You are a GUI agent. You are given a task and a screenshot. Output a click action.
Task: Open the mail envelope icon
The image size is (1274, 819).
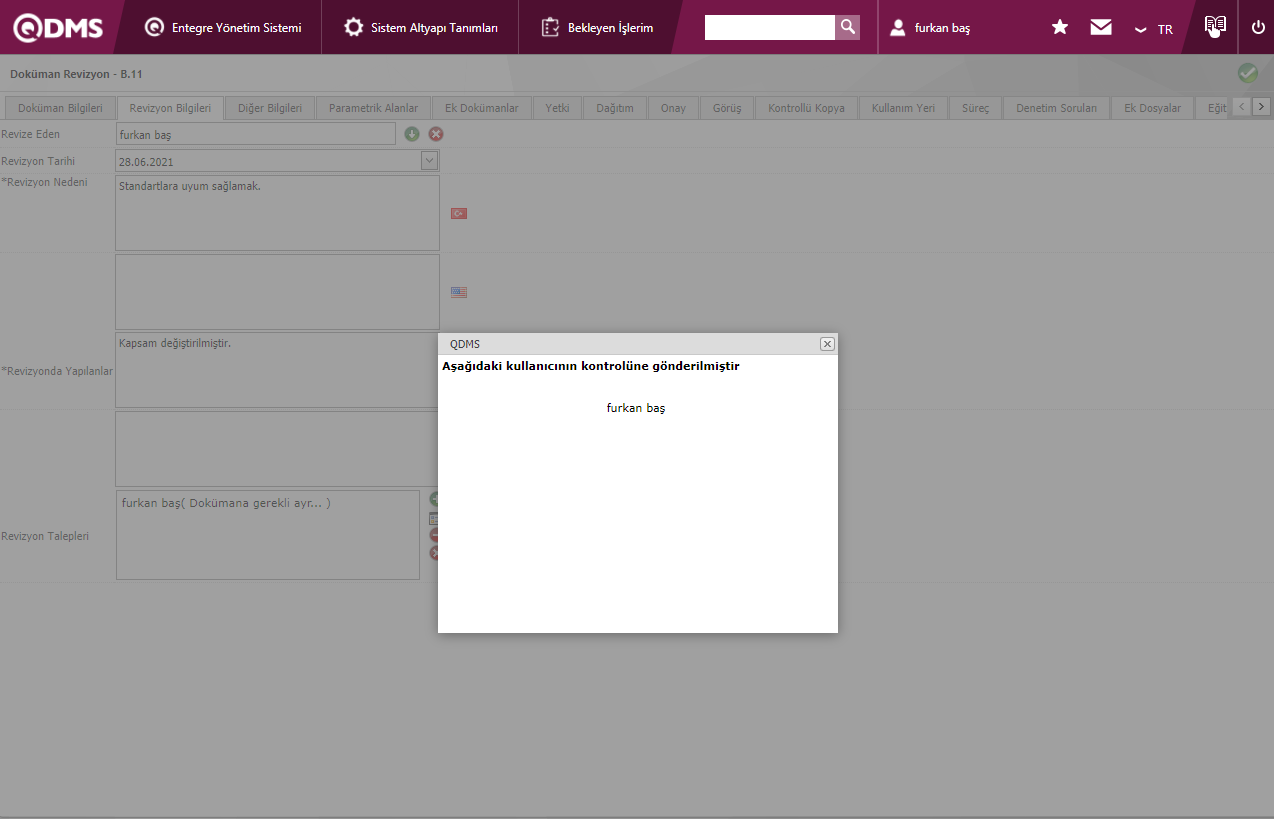(1101, 28)
